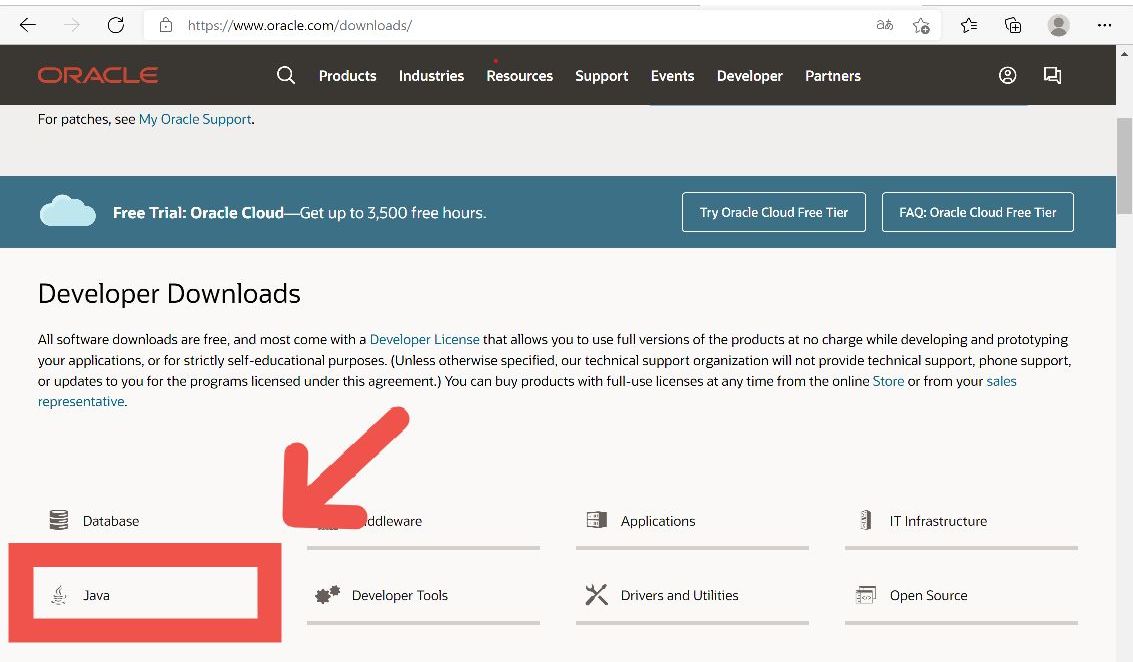Screen dimensions: 1133x662
Task: Click the Free Trial: Oracle Cloud banner text
Action: (x=299, y=212)
